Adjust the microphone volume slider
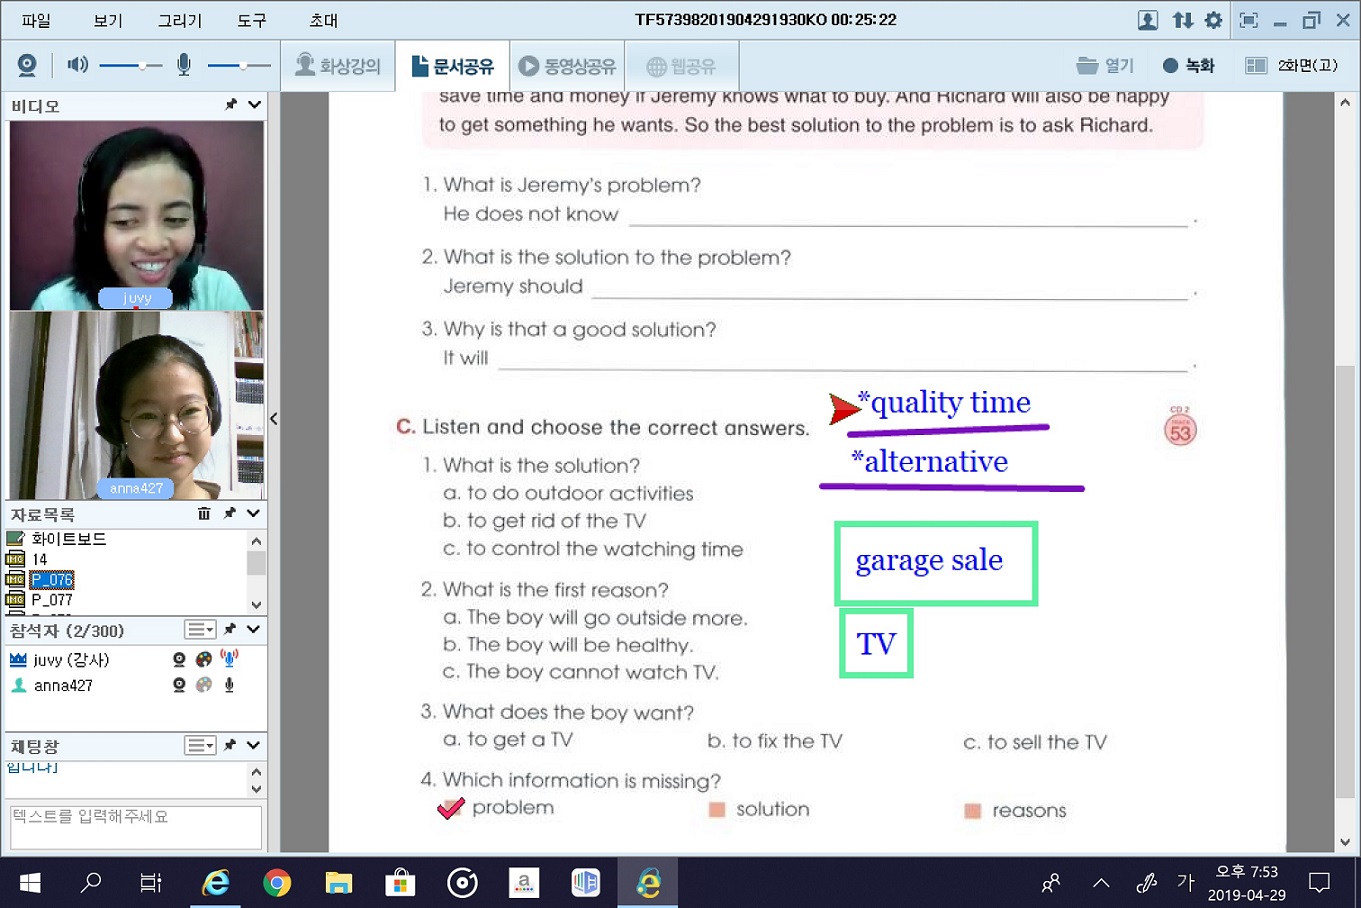The width and height of the screenshot is (1361, 908). click(242, 66)
